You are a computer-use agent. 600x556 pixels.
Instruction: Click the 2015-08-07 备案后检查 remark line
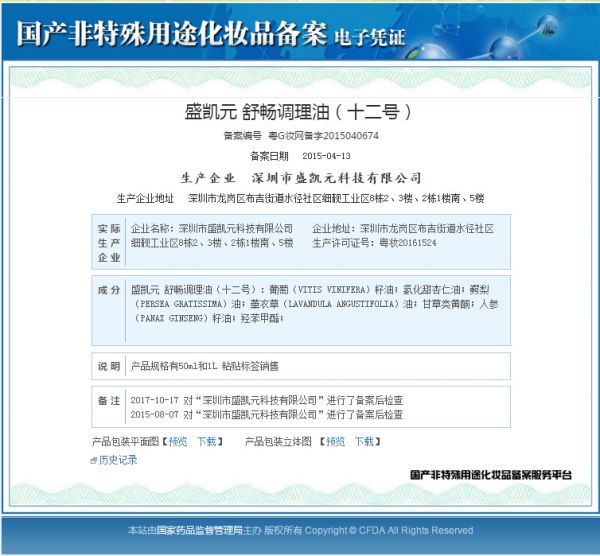pyautogui.click(x=267, y=414)
